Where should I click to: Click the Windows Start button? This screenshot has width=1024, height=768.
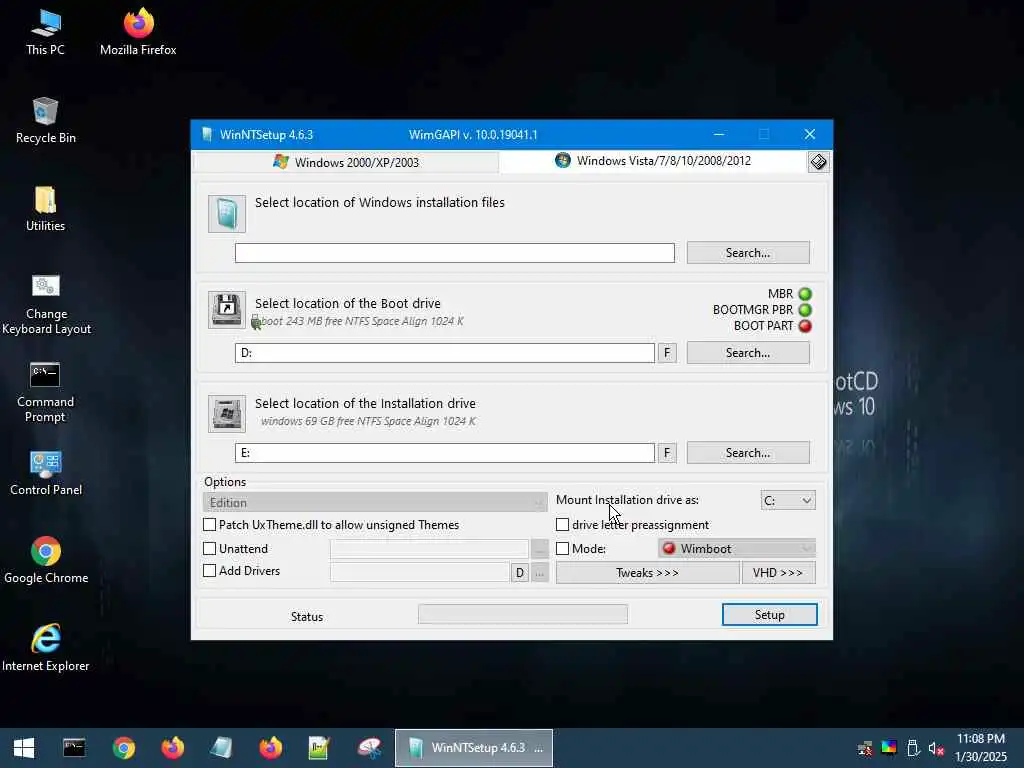[x=24, y=748]
